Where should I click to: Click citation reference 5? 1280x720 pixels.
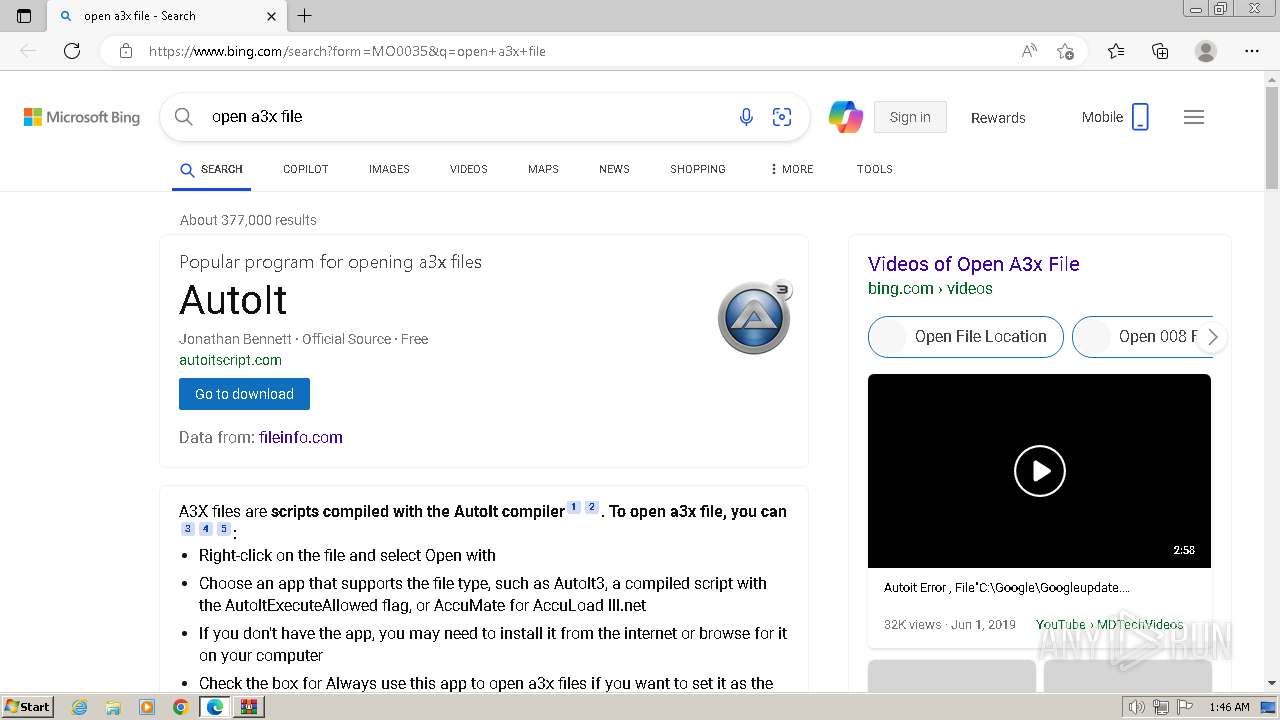pyautogui.click(x=224, y=529)
